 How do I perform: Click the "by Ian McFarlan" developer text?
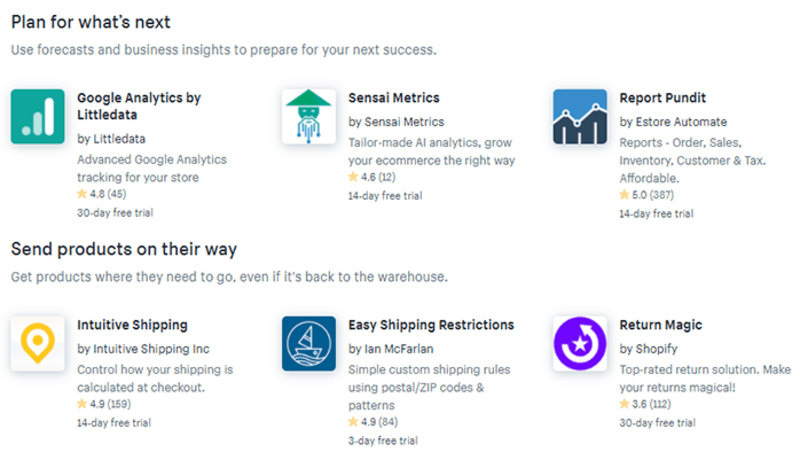coord(391,349)
